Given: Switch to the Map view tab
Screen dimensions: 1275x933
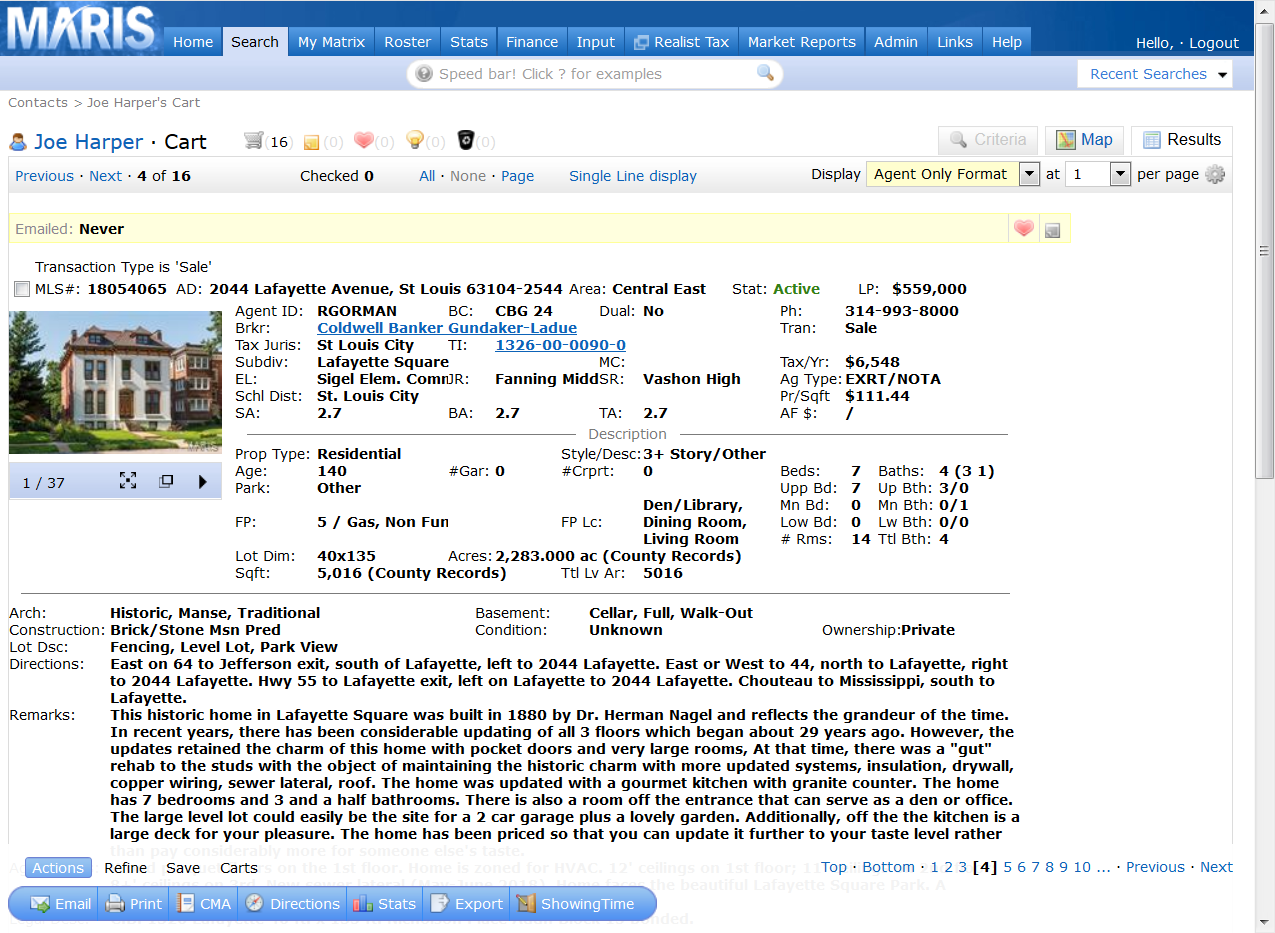Looking at the screenshot, I should 1084,140.
